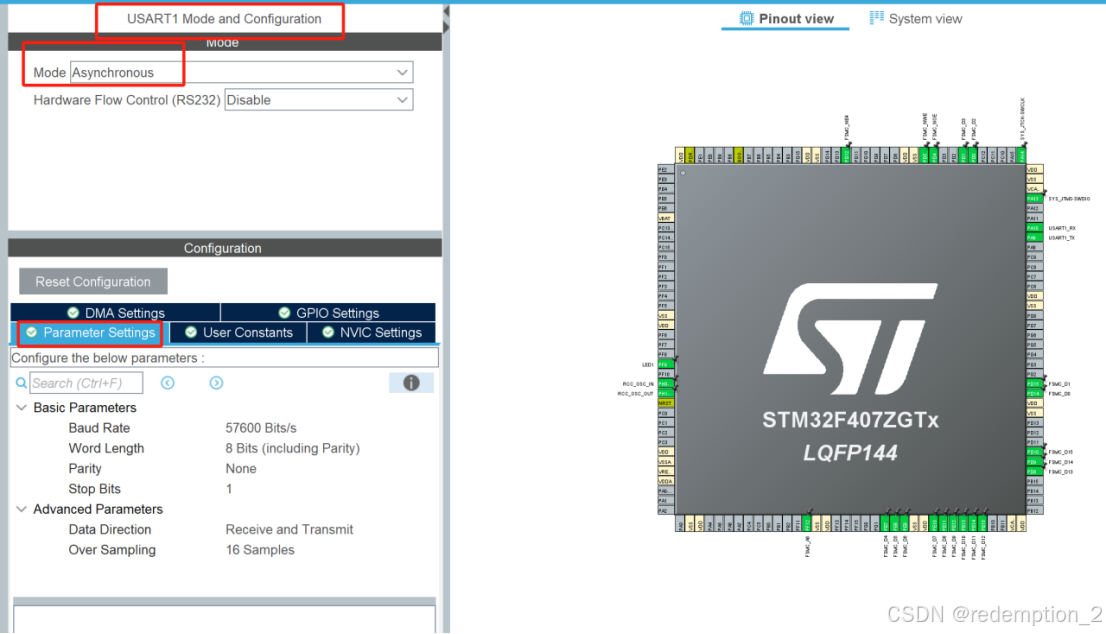The height and width of the screenshot is (634, 1106).
Task: Select Data Direction value Receive and Transmit
Action: pos(289,530)
